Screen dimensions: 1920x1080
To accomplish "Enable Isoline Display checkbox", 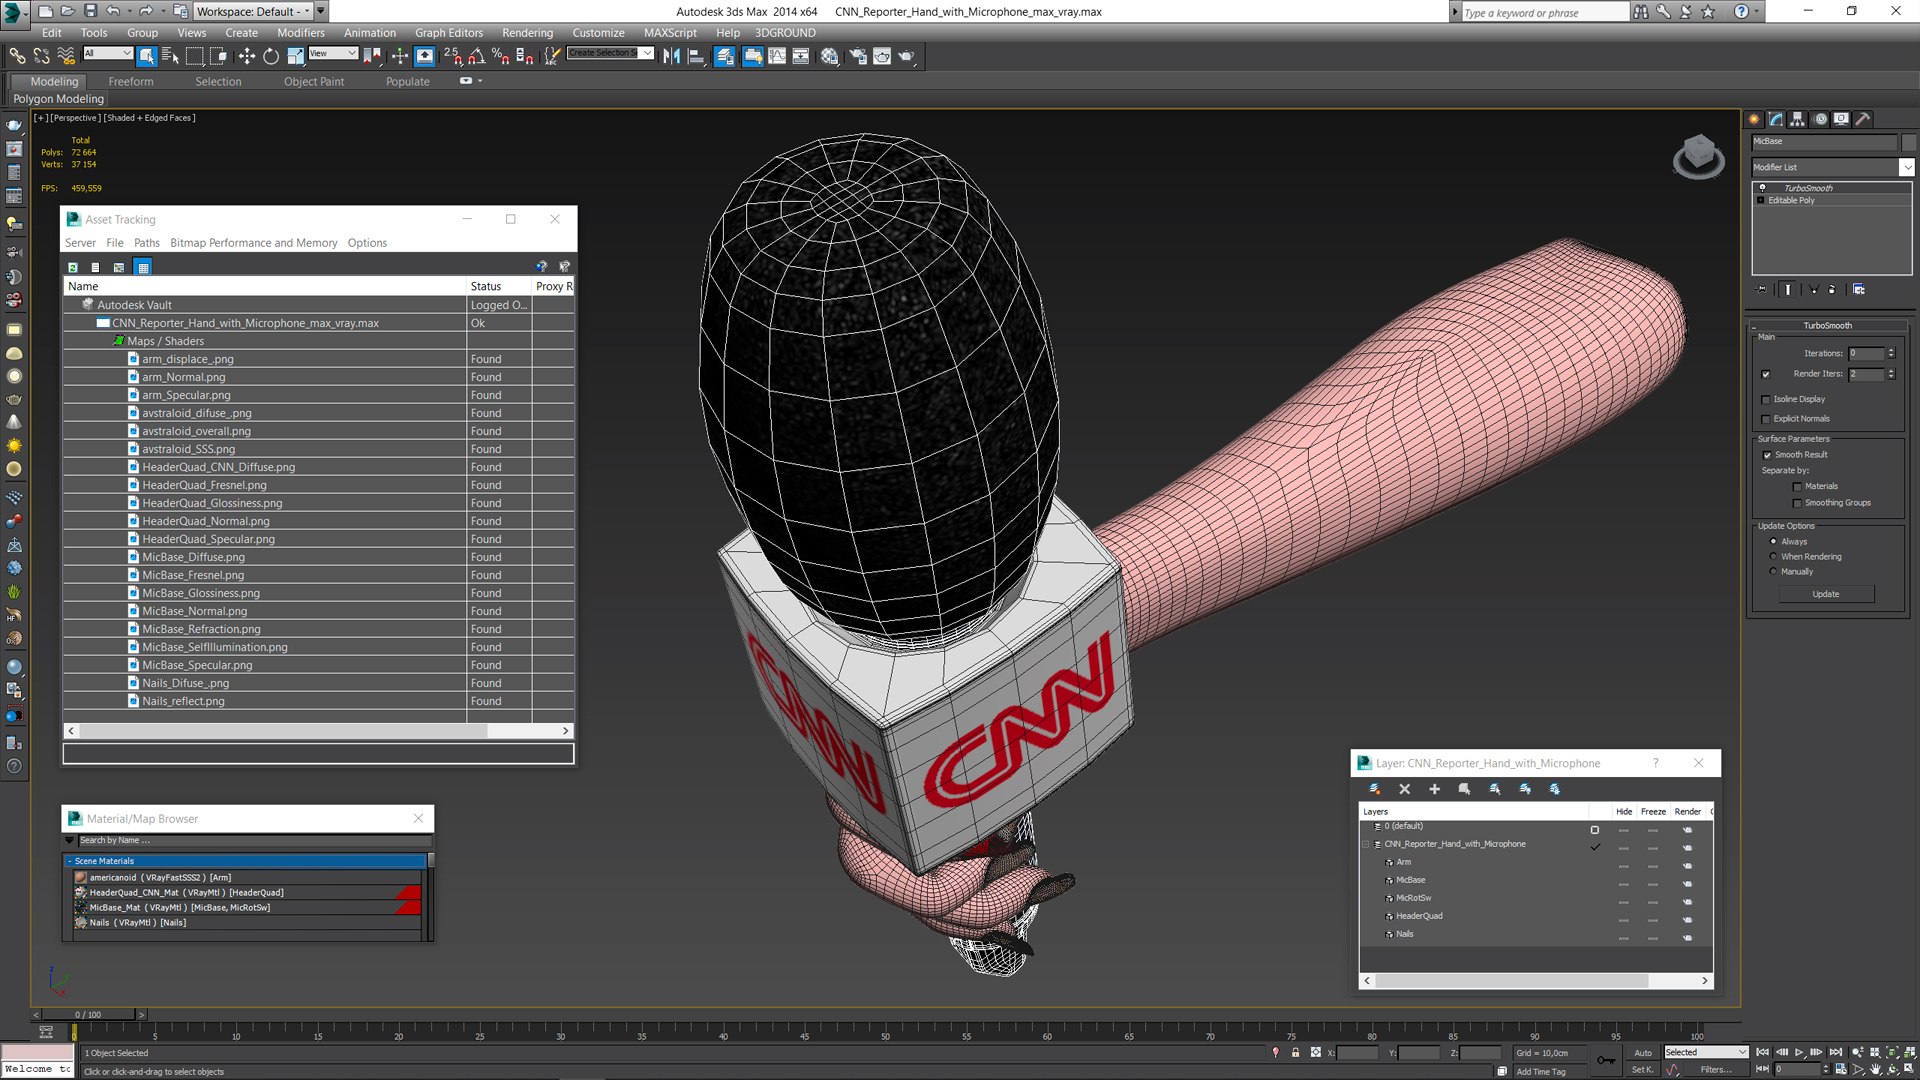I will 1766,399.
